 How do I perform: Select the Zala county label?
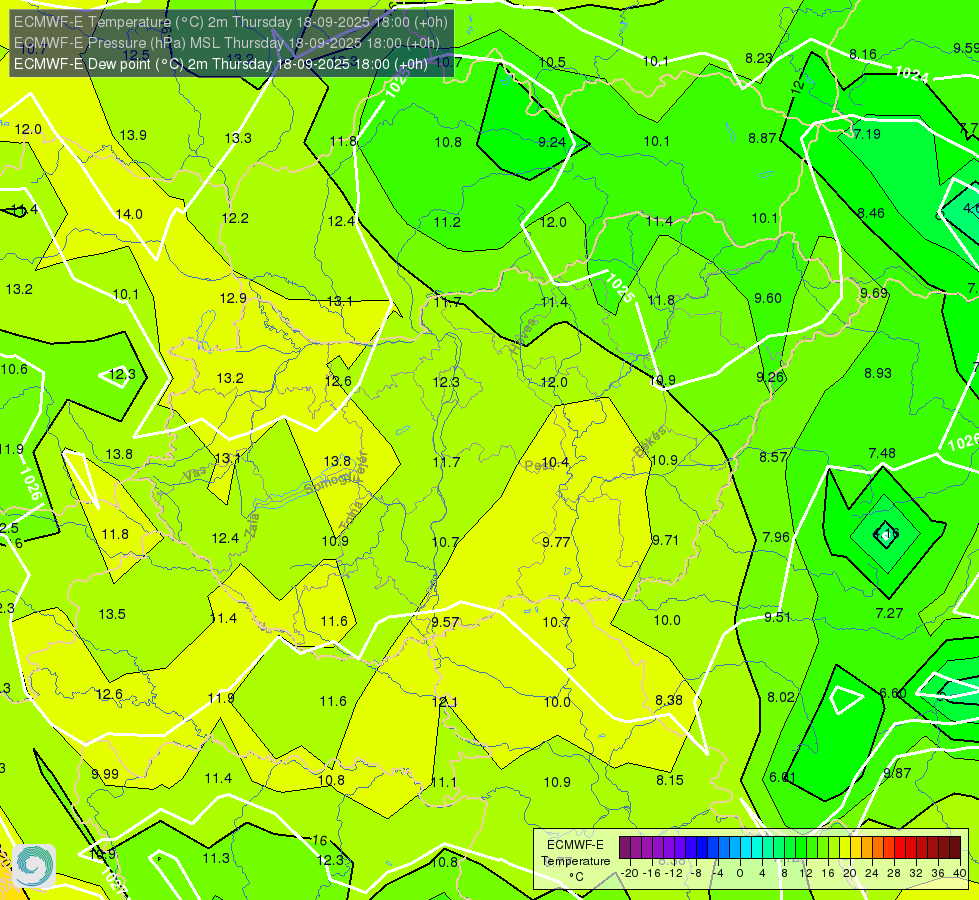point(252,524)
